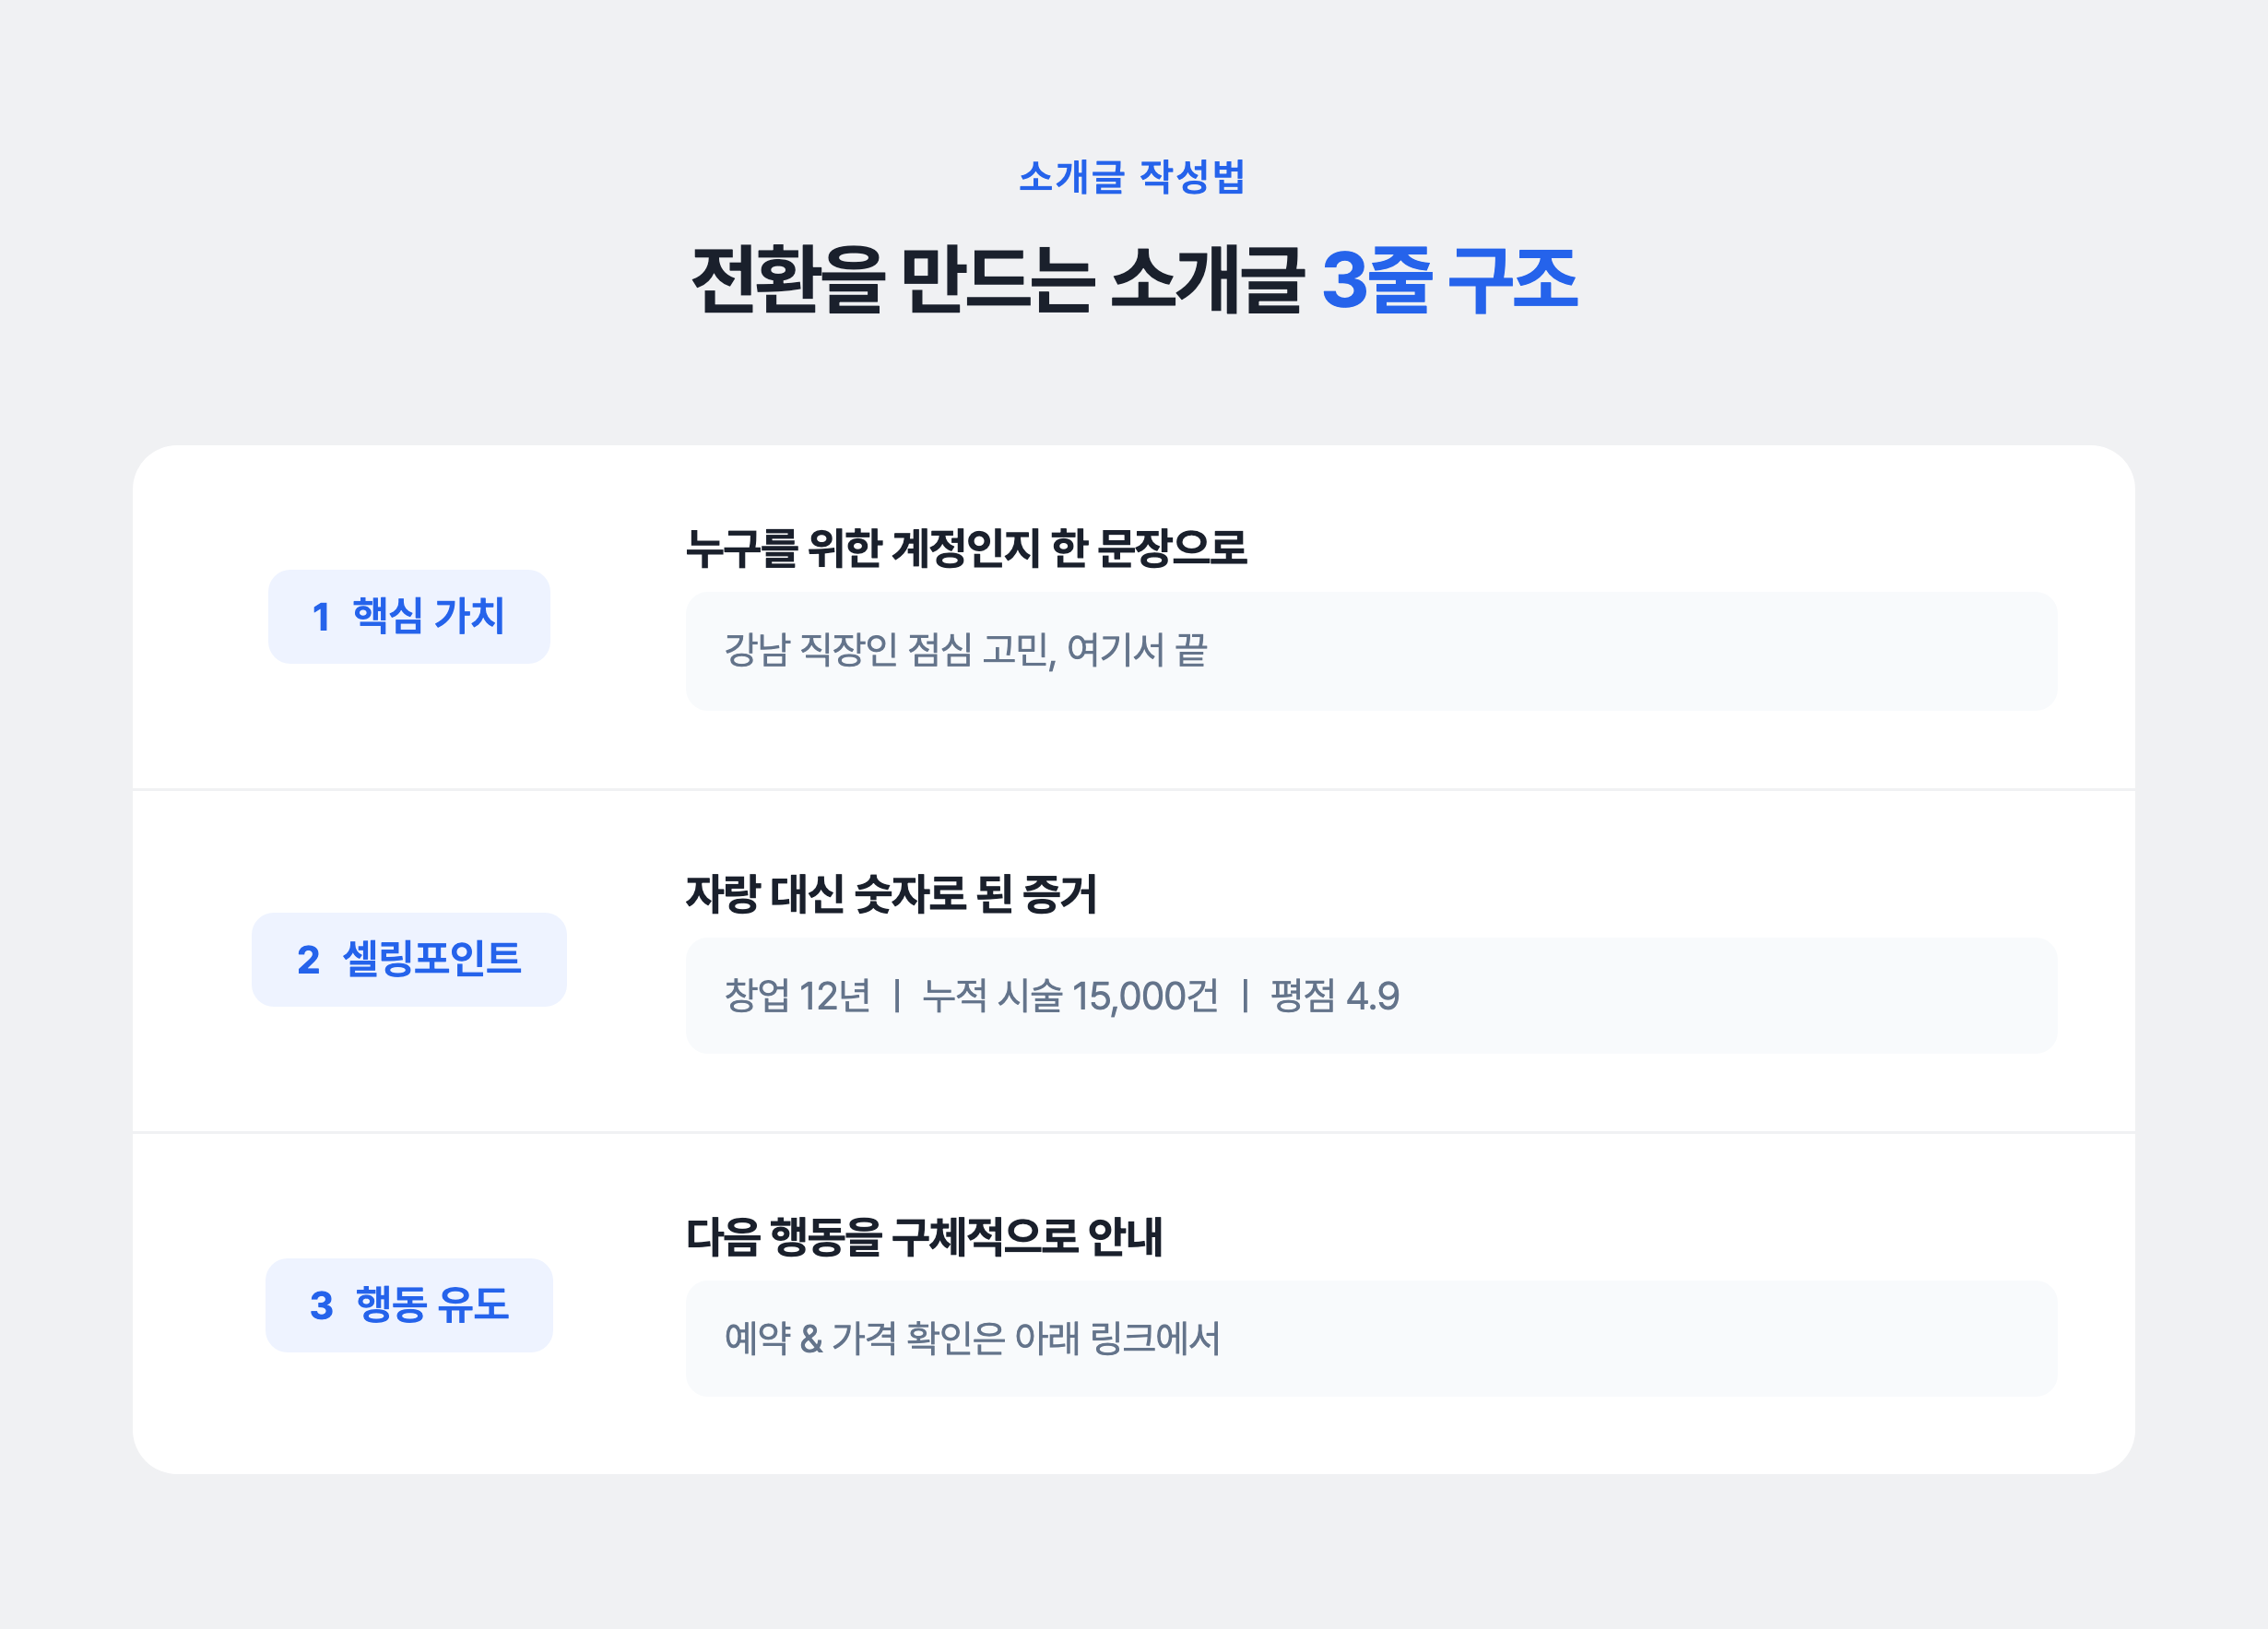This screenshot has height=1629, width=2268.
Task: Click the number 1 in the first badge
Action: tap(321, 618)
